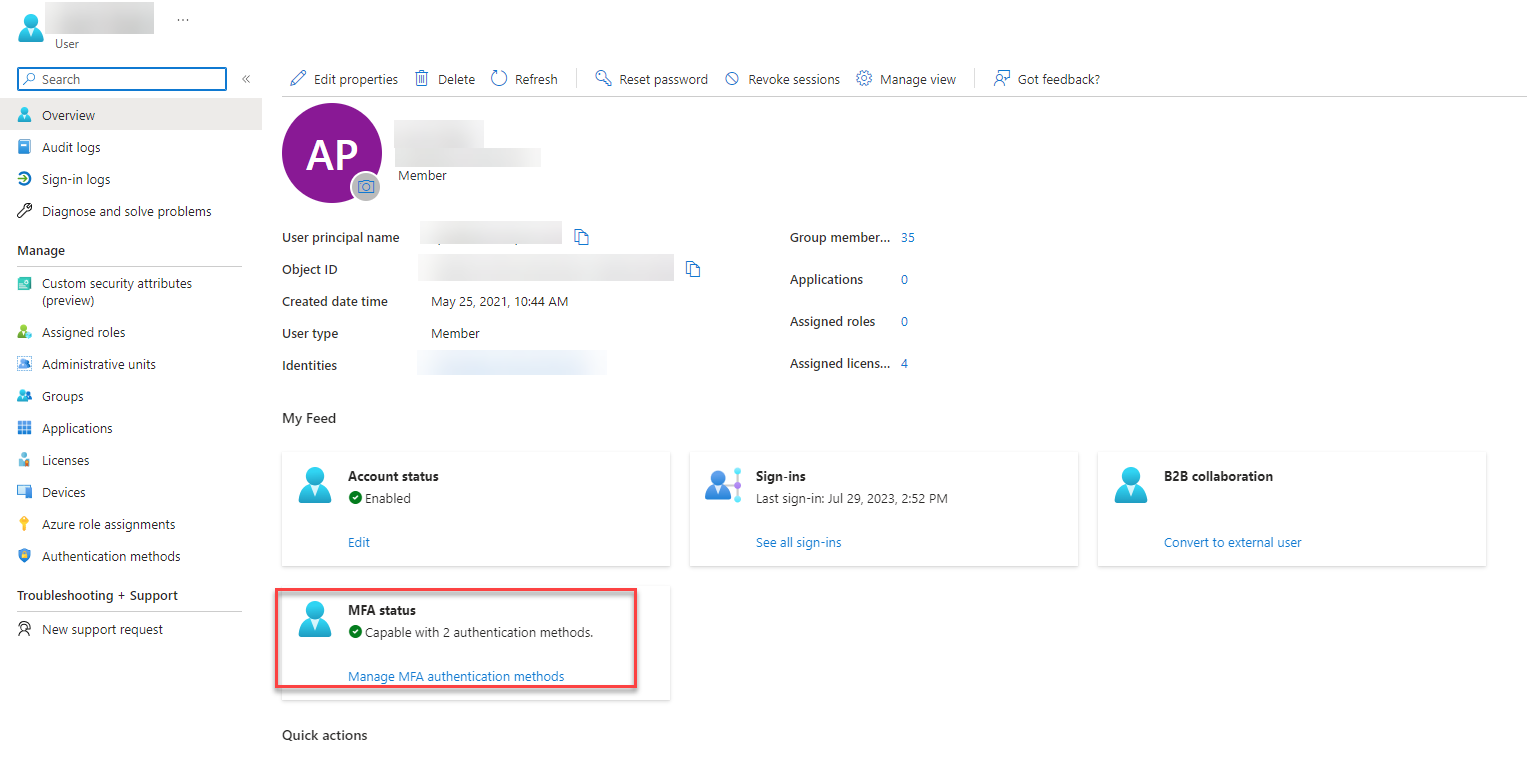Select the Edit properties pencil icon
This screenshot has height=774, width=1527.
coord(298,78)
